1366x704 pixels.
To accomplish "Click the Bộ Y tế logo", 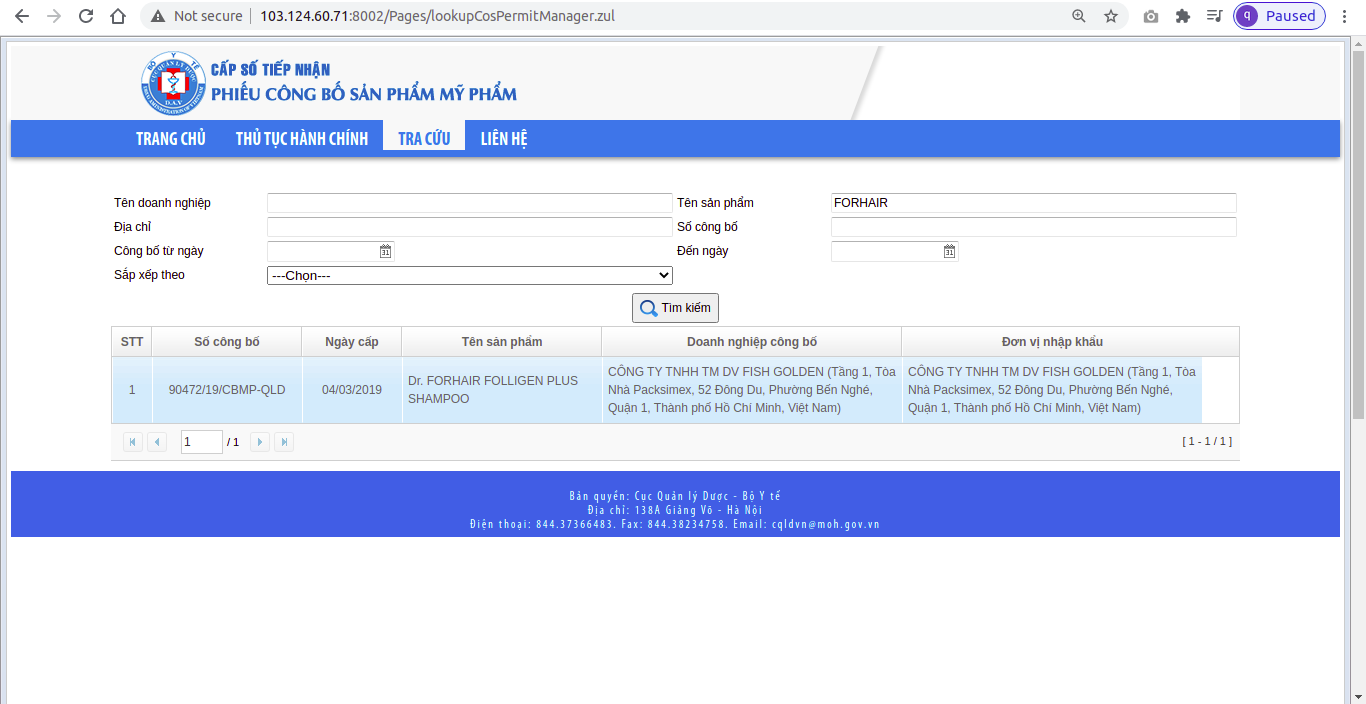I will point(172,83).
